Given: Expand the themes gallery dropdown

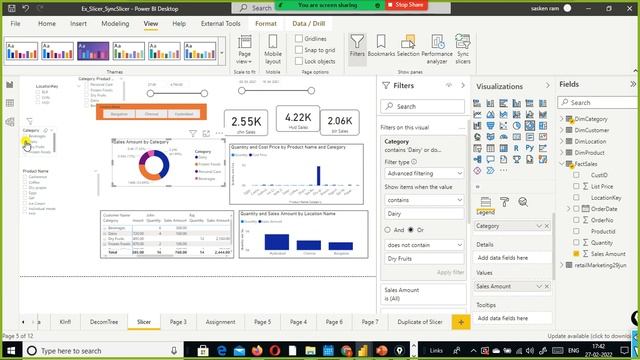Looking at the screenshot, I should [222, 53].
